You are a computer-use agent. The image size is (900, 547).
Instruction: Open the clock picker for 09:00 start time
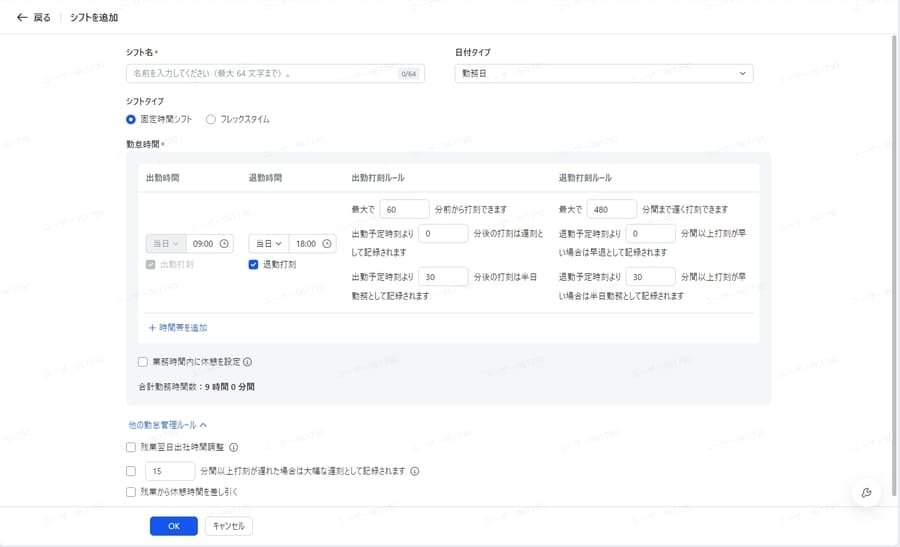(x=224, y=243)
